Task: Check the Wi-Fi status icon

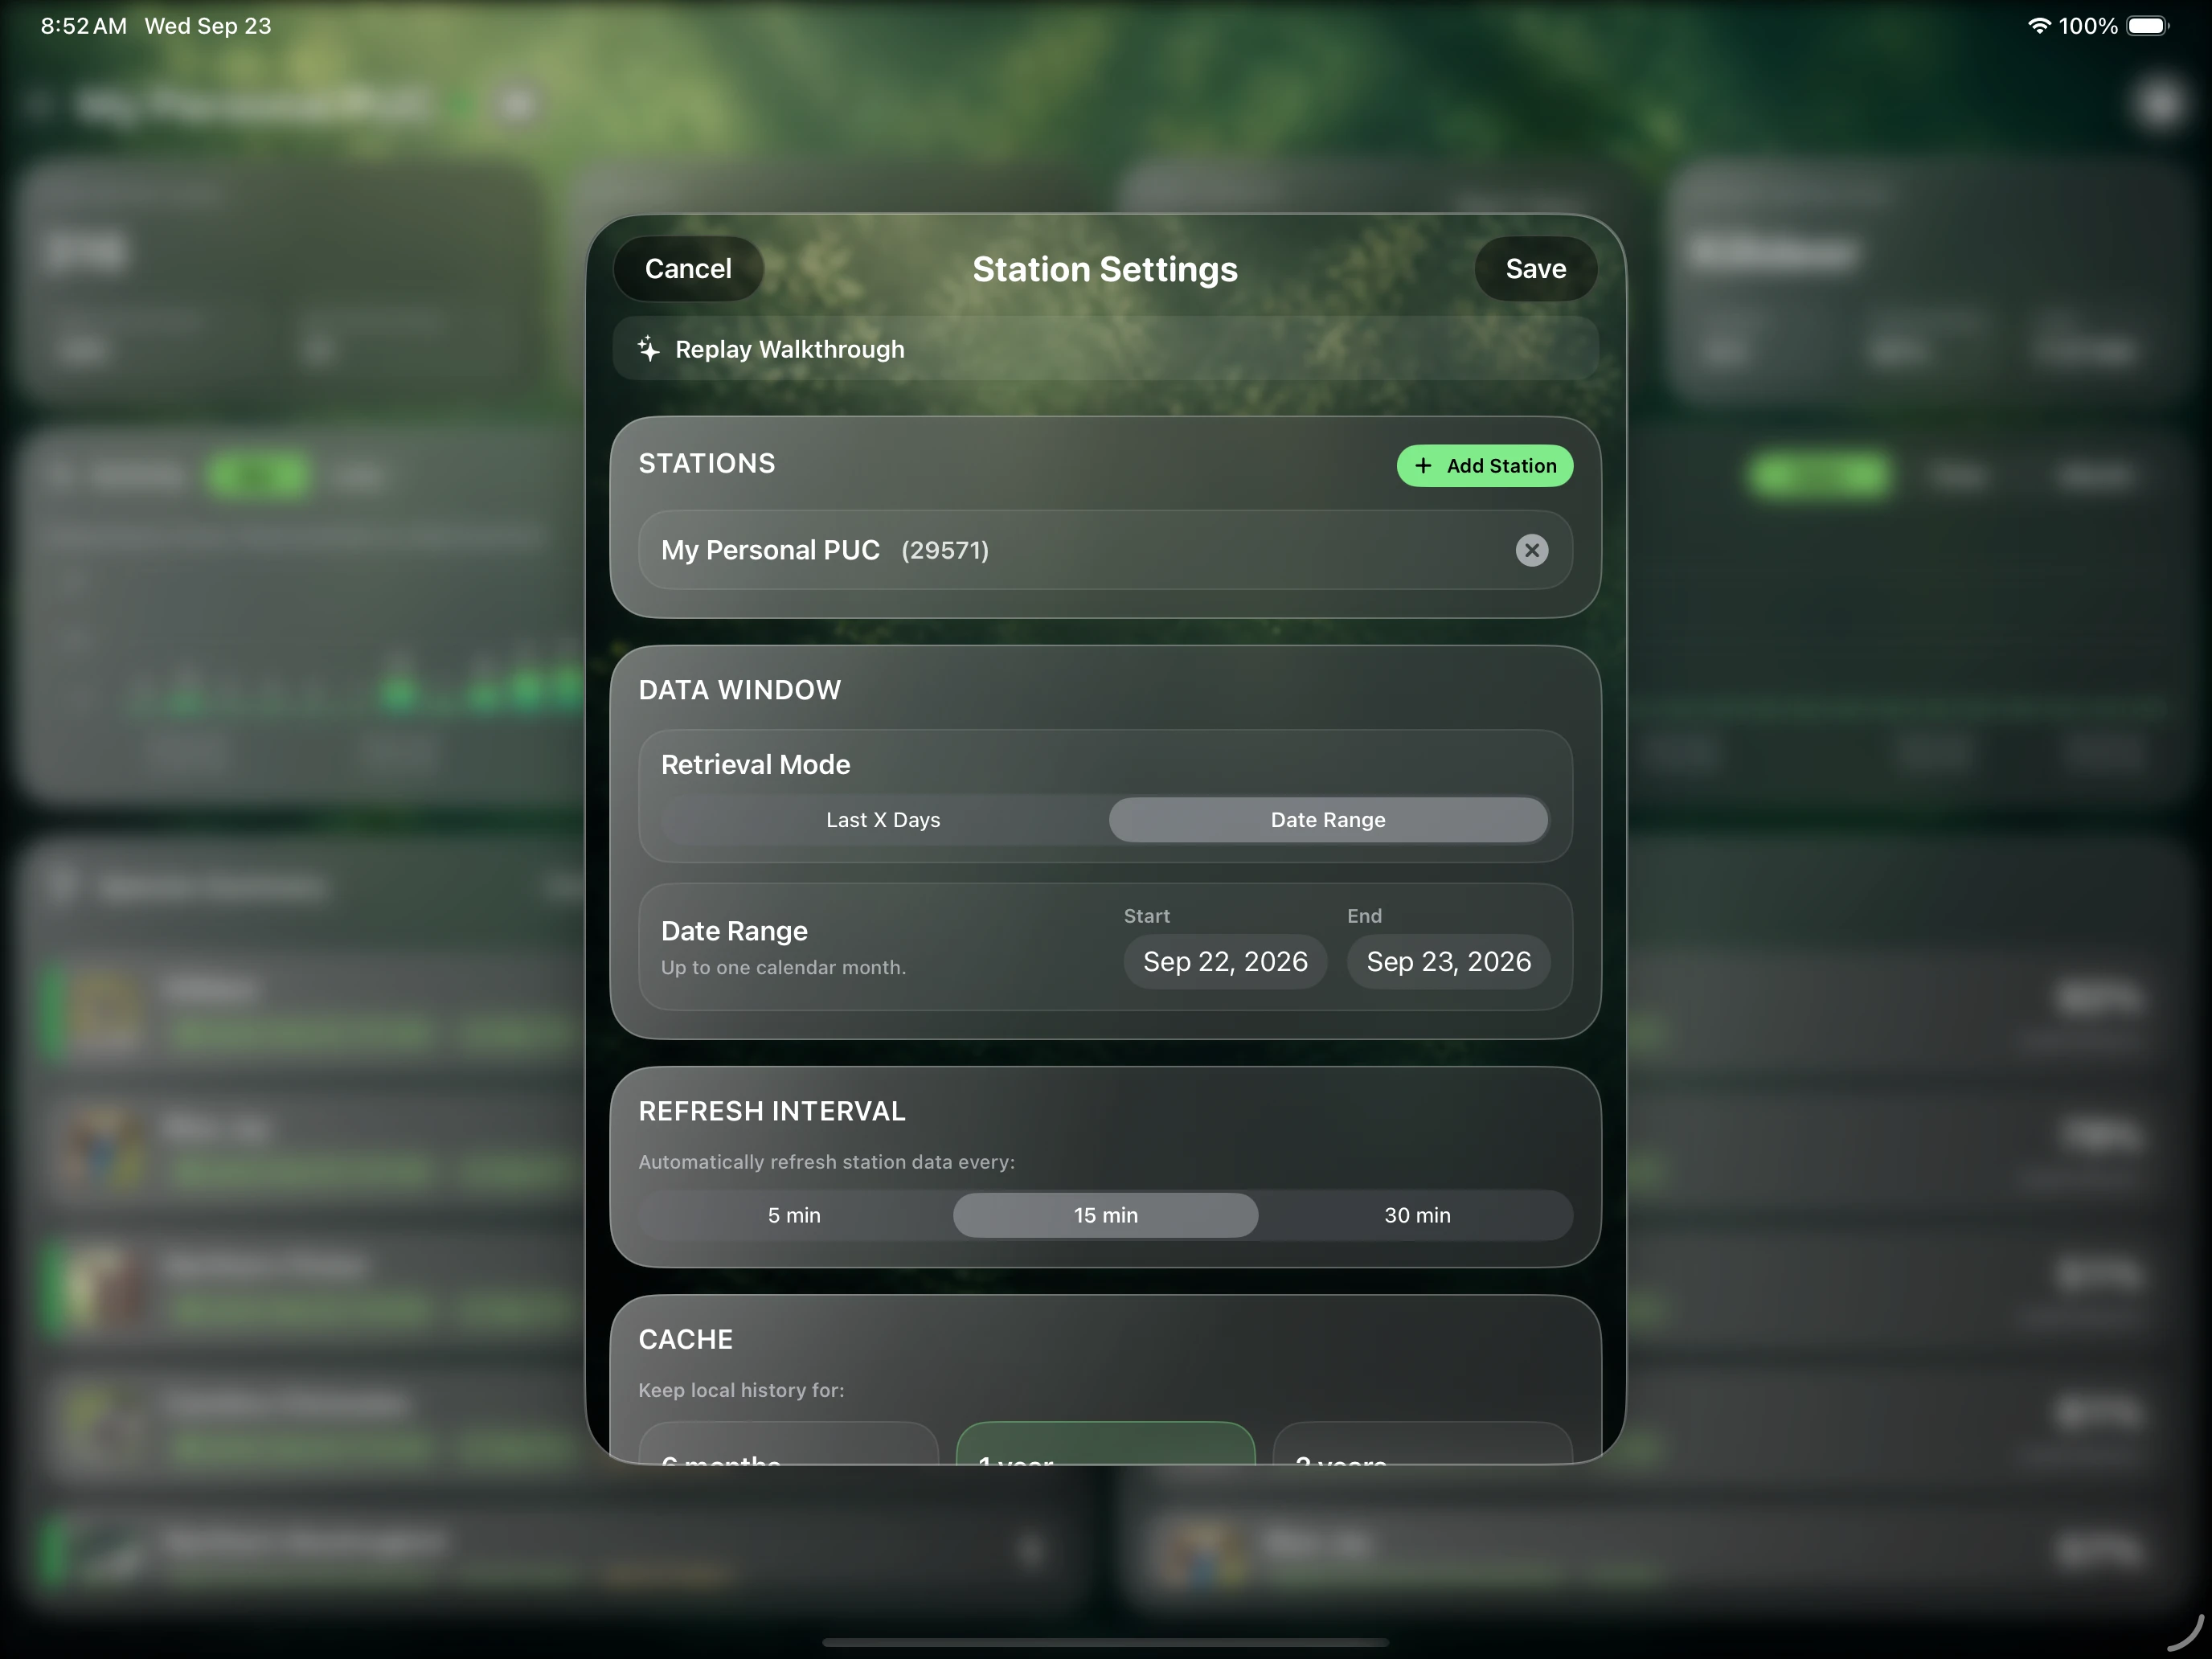Action: [2038, 26]
